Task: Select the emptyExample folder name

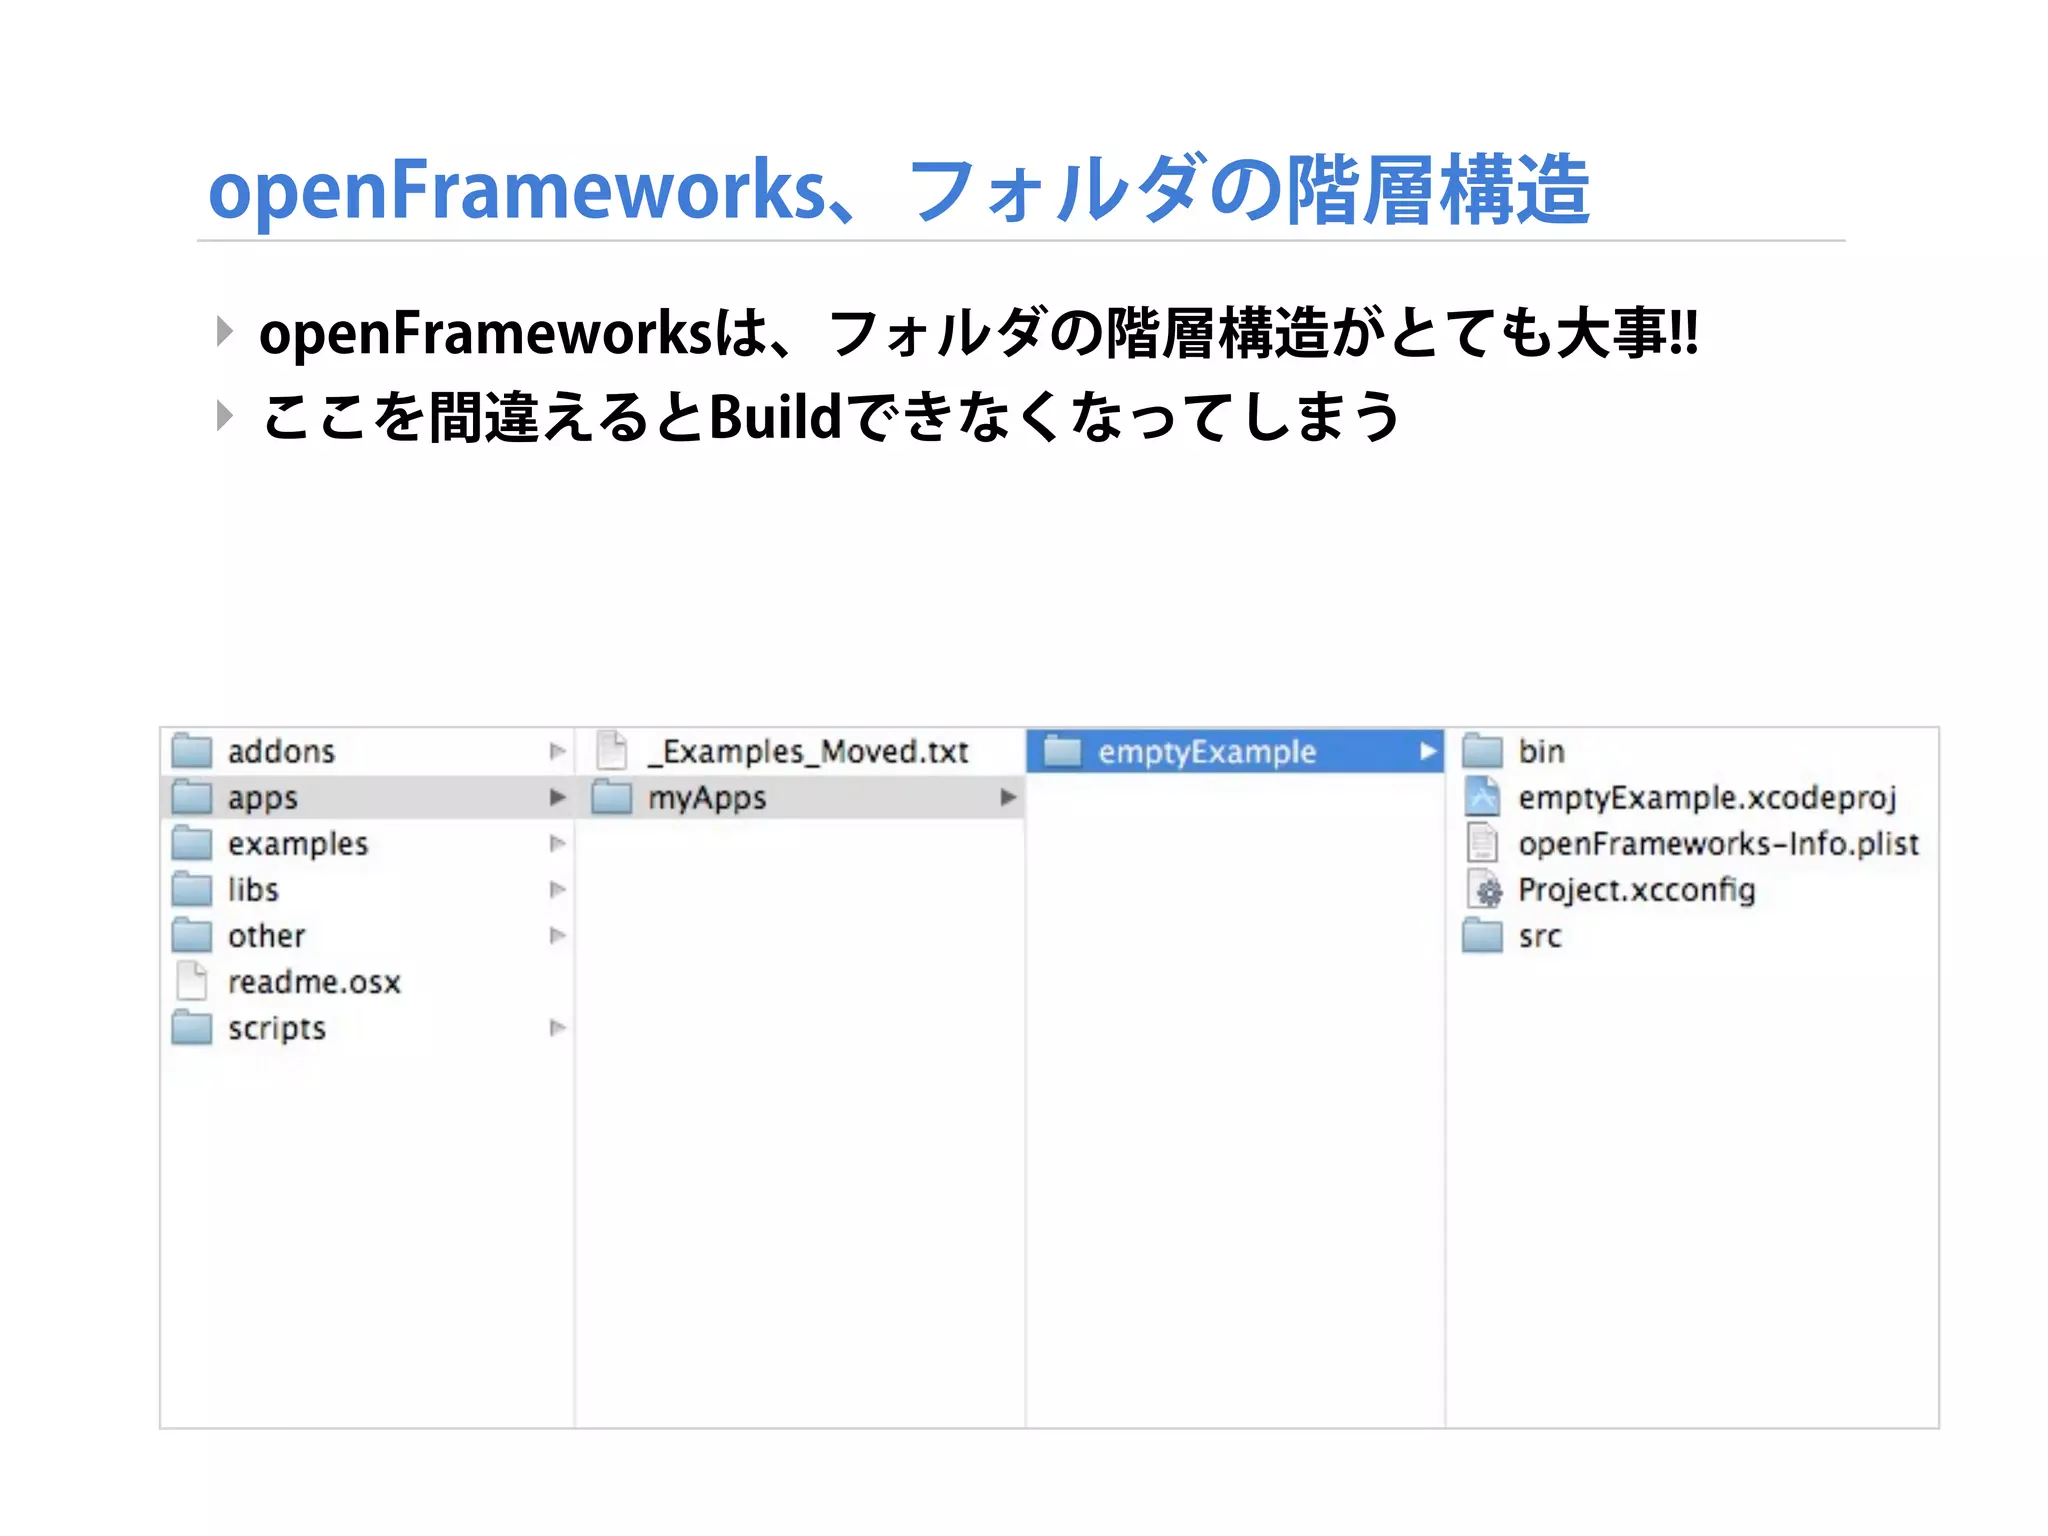Action: [x=1207, y=752]
